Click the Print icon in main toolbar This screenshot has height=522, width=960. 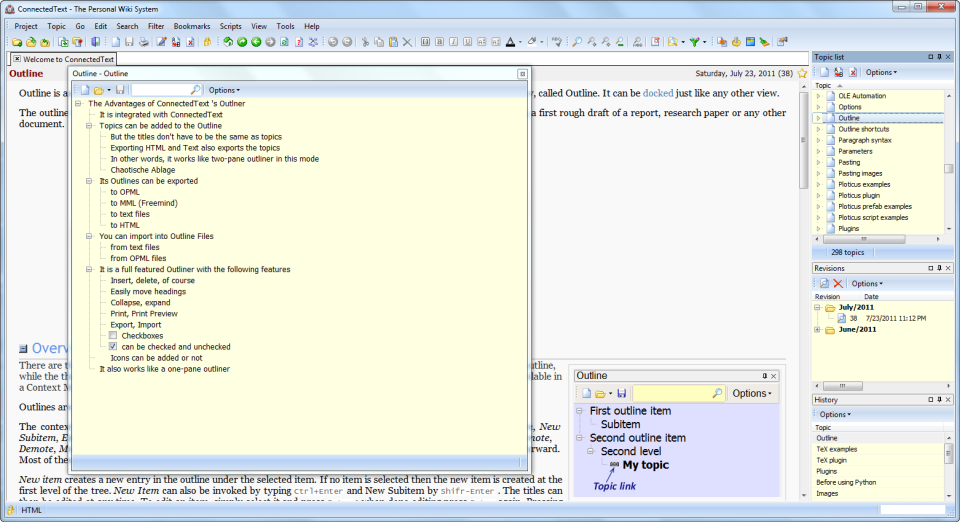pos(143,42)
